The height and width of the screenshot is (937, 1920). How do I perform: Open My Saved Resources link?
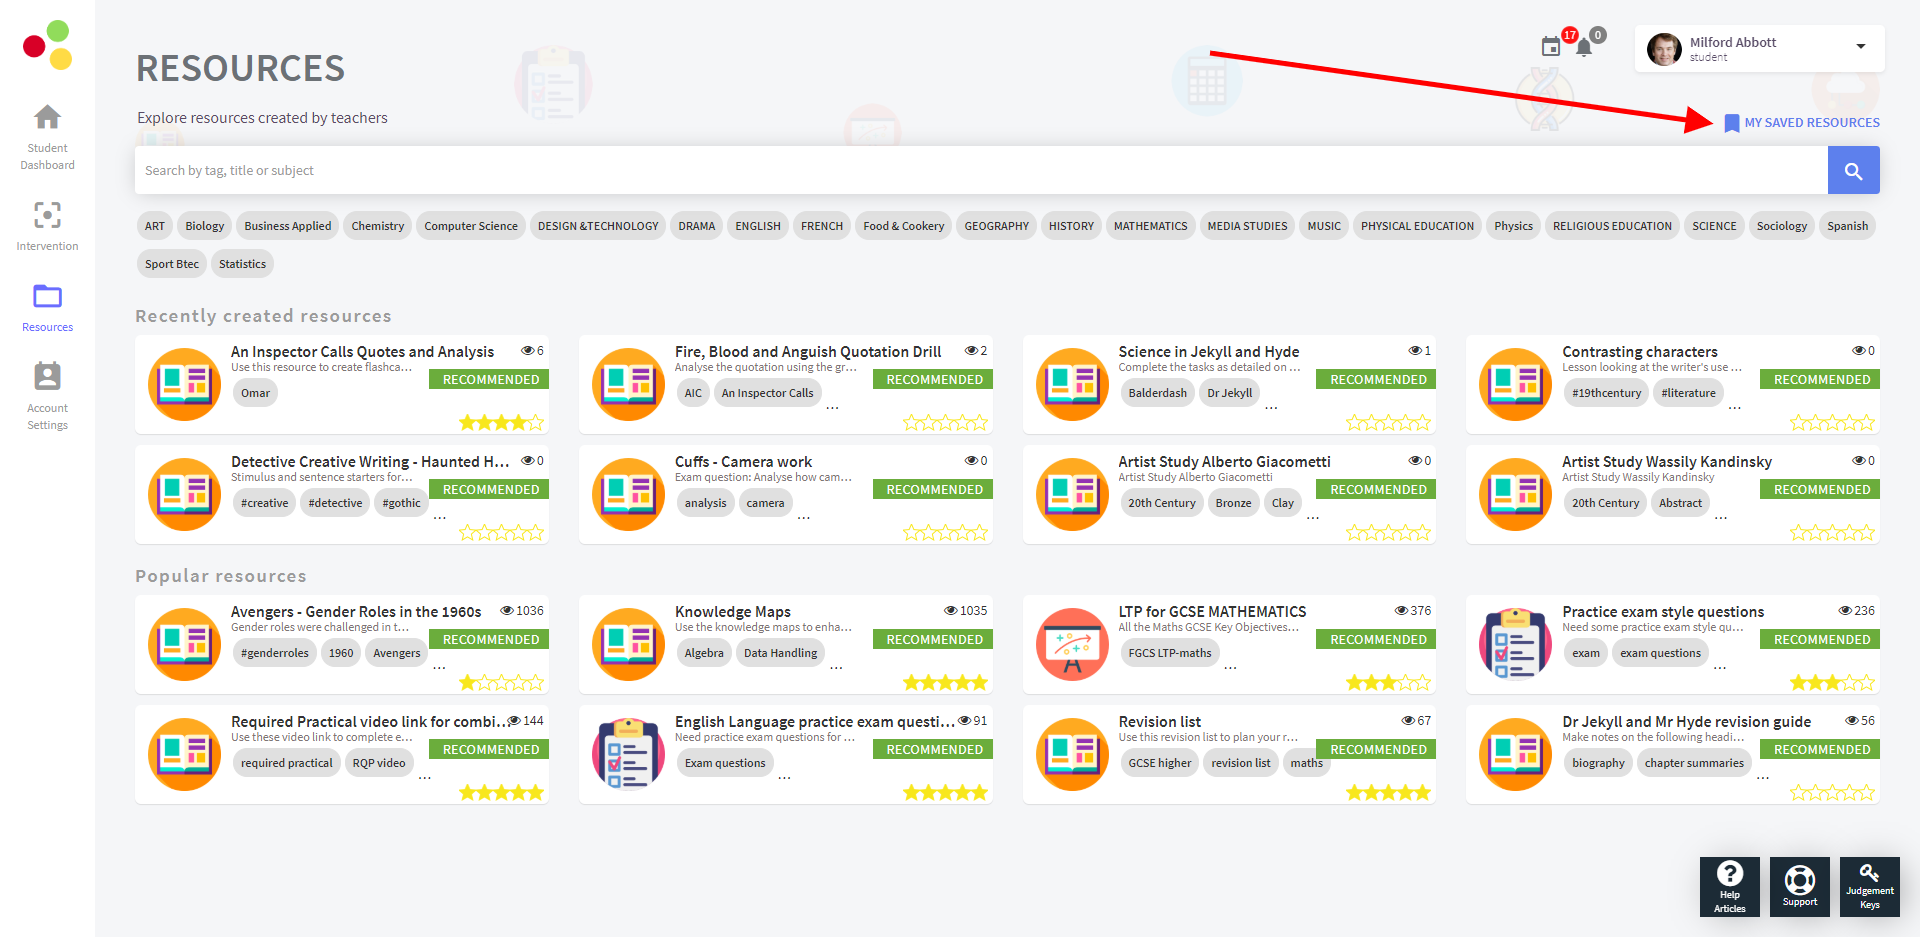pos(1801,123)
